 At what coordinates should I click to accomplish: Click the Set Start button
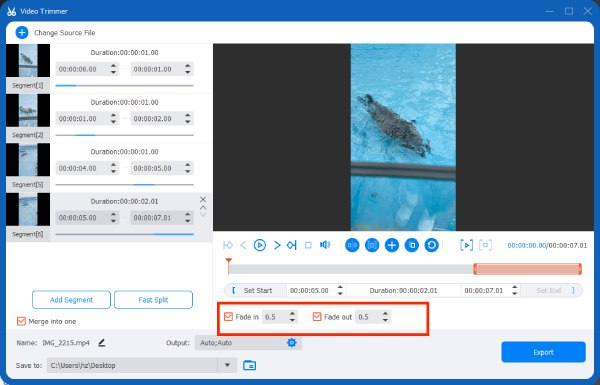click(256, 290)
